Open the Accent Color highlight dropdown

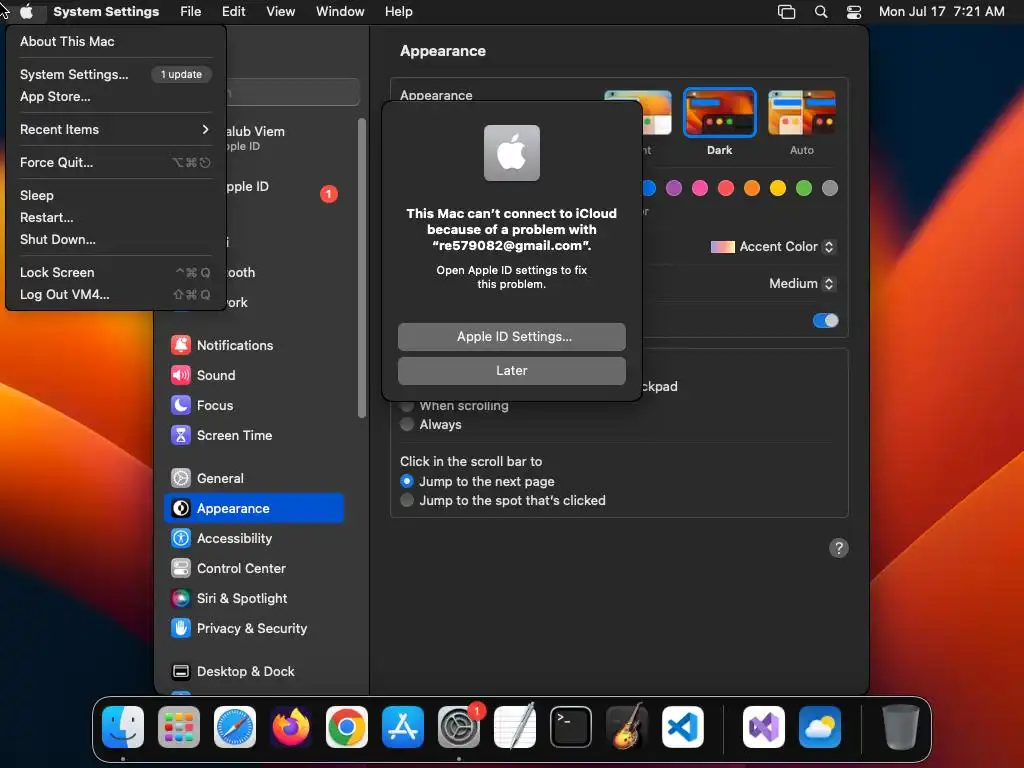click(x=773, y=247)
